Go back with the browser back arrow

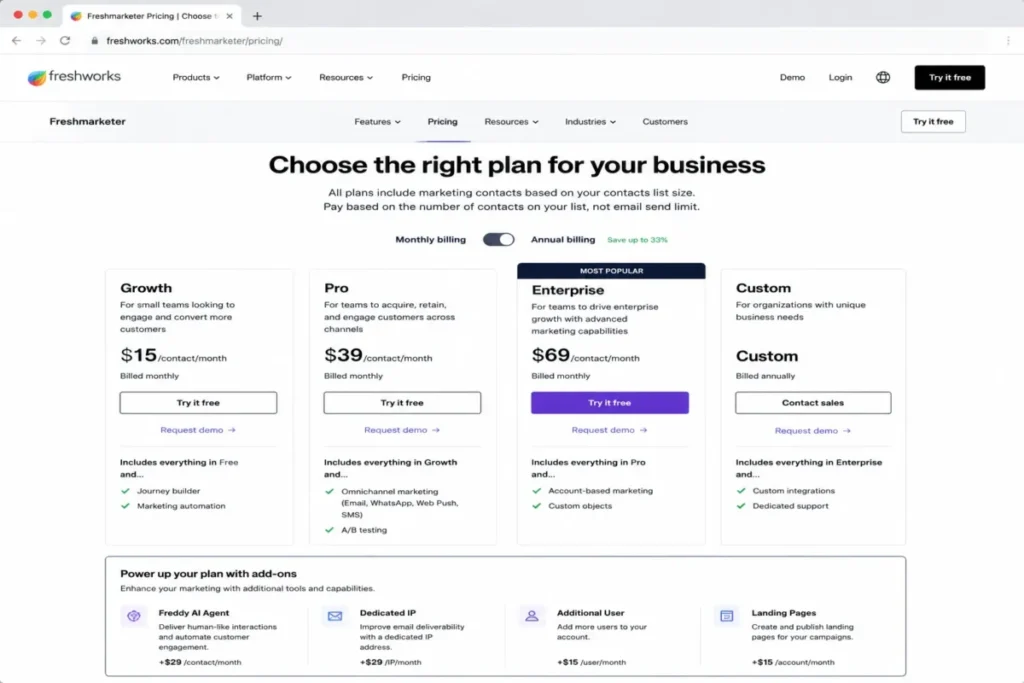point(16,40)
